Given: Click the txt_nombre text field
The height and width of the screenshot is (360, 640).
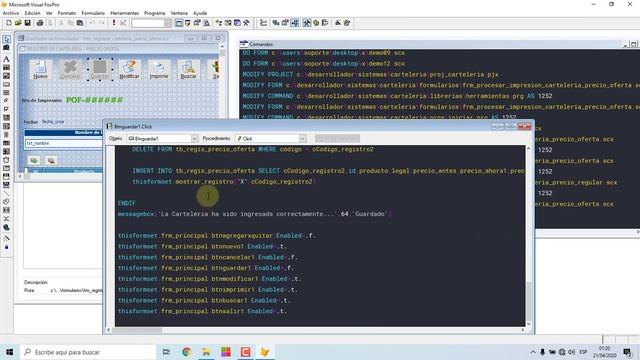Looking at the screenshot, I should 63,143.
